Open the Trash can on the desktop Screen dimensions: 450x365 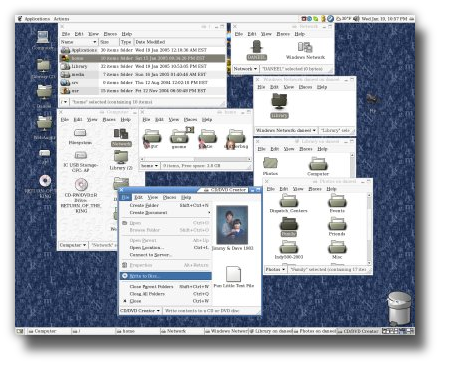399,308
